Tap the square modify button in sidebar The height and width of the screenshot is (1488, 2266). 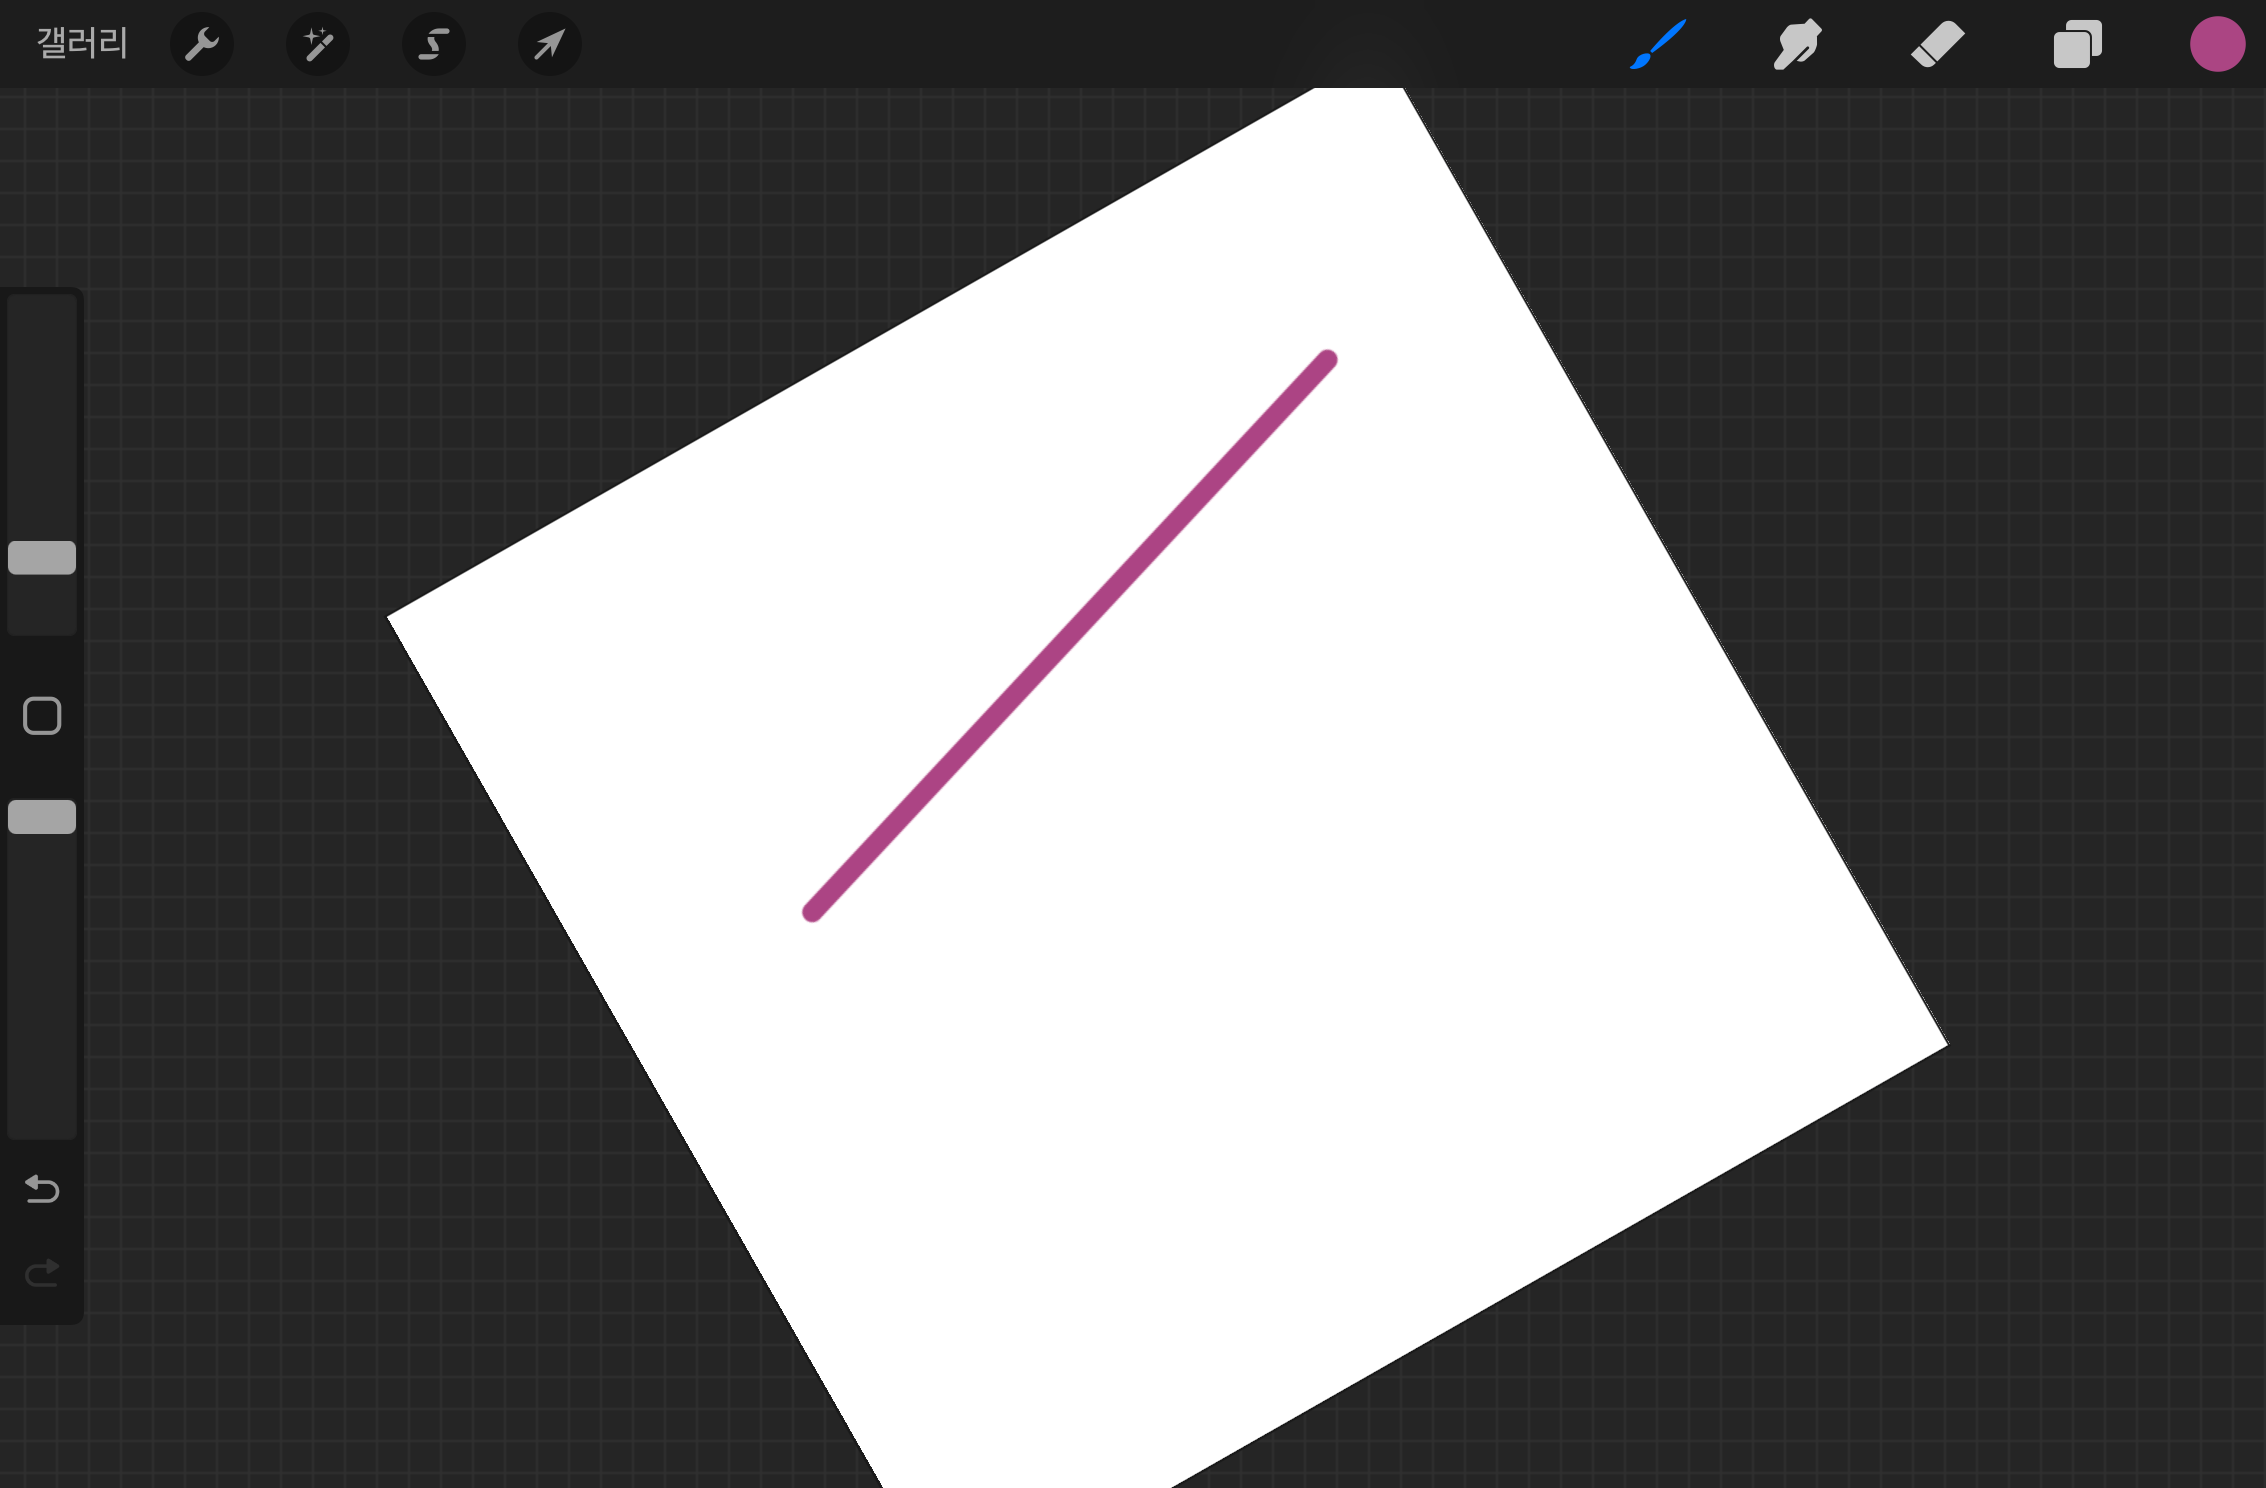click(x=42, y=716)
